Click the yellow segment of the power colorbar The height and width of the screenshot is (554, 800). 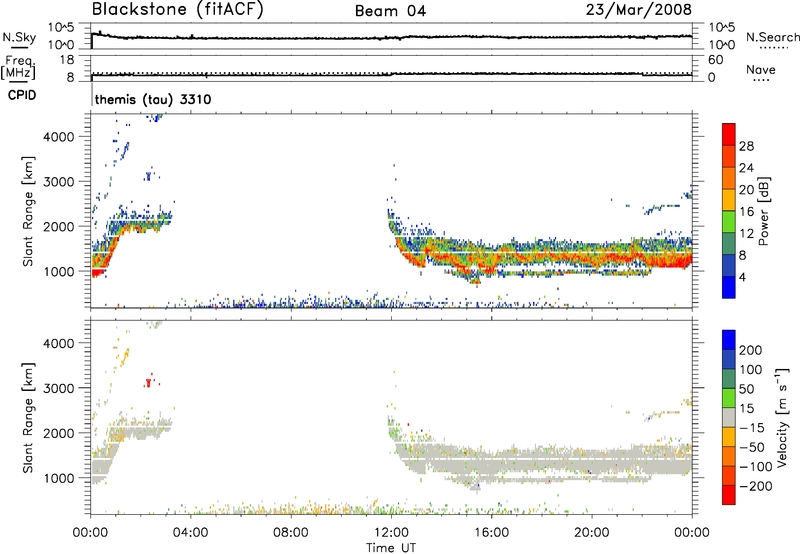coord(729,200)
